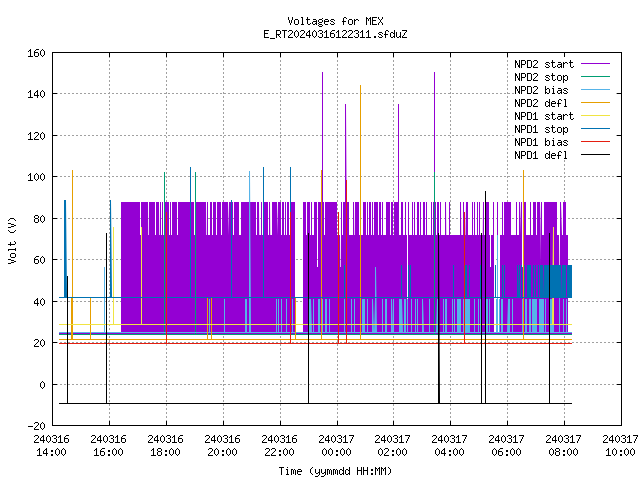Viewport: 640px width, 480px height.
Task: Click the red NPD1 bias legend line
Action: pos(595,142)
